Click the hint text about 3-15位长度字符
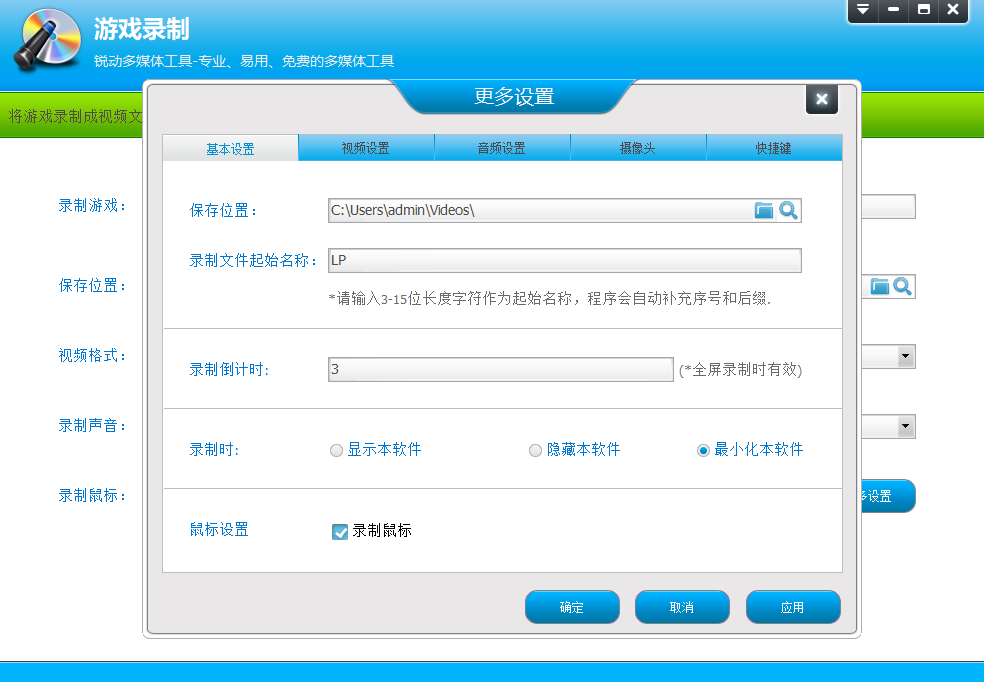The image size is (984, 682). tap(550, 299)
